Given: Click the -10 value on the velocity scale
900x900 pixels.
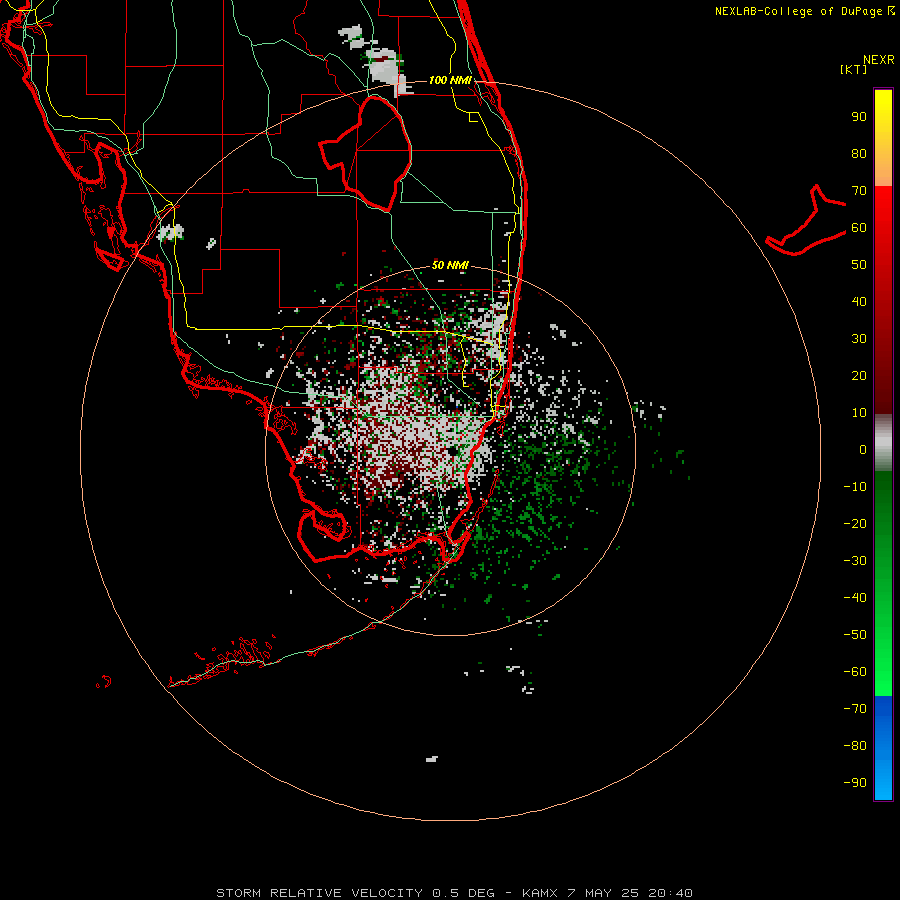Looking at the screenshot, I should pyautogui.click(x=855, y=487).
